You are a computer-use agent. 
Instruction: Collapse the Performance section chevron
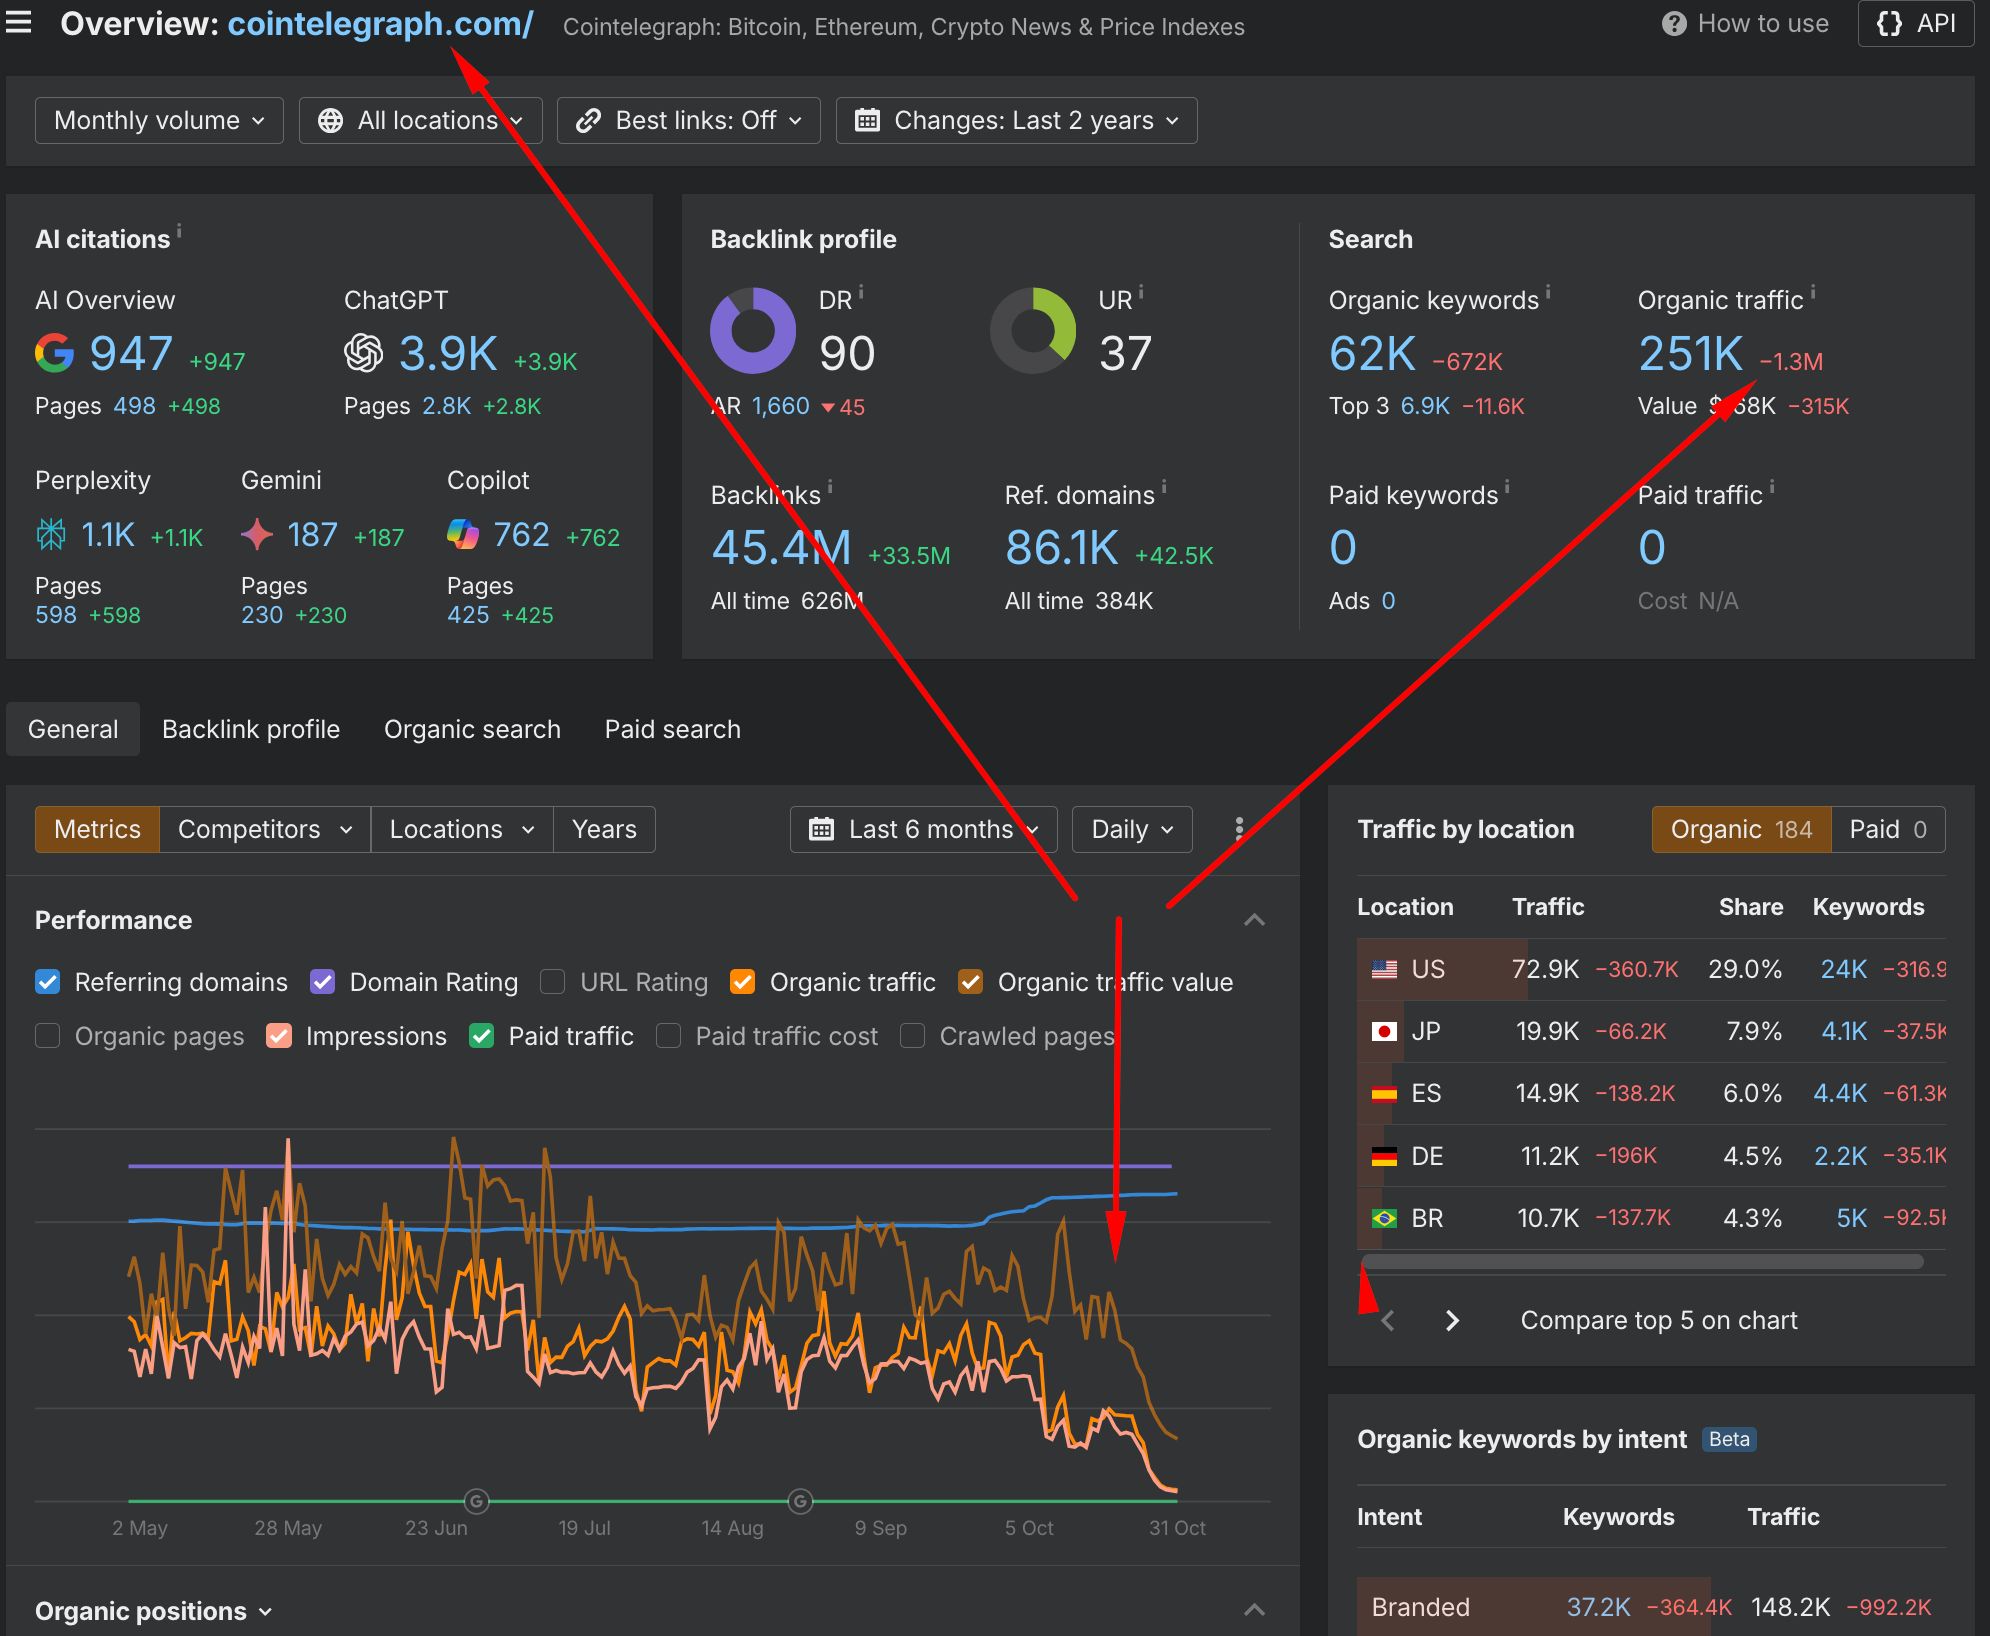pos(1254,920)
